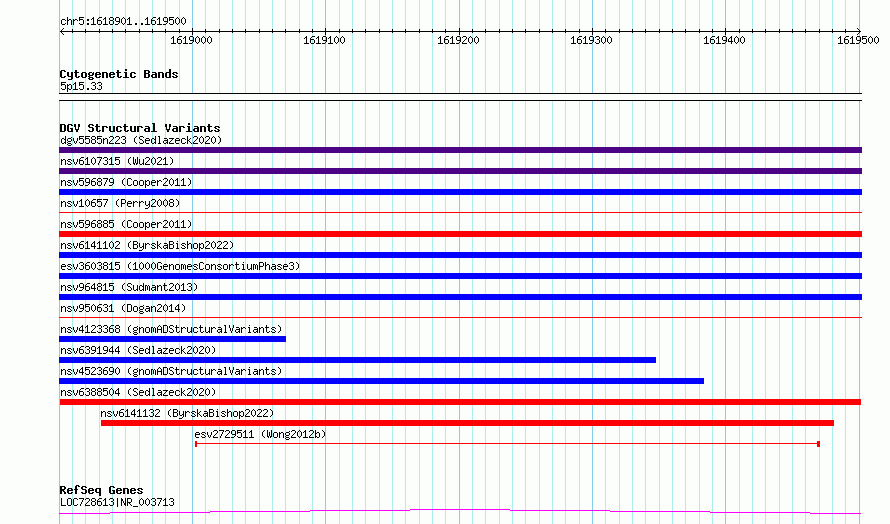Select the 5p15.33 band label

click(x=81, y=86)
